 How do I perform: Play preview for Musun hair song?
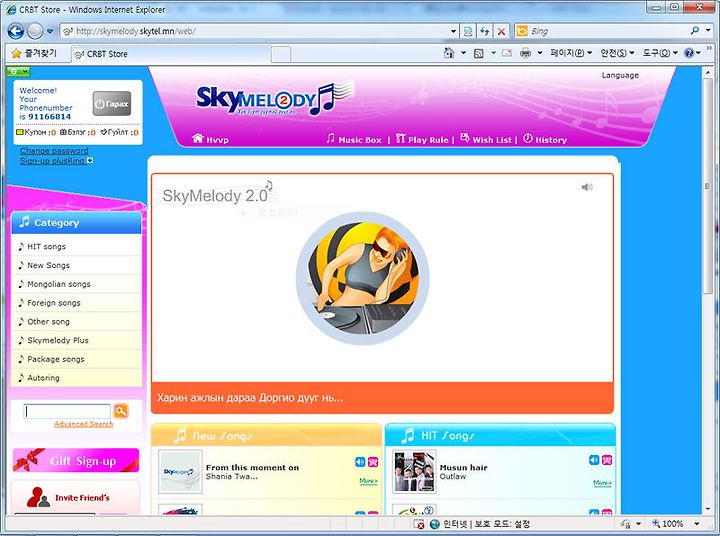594,460
